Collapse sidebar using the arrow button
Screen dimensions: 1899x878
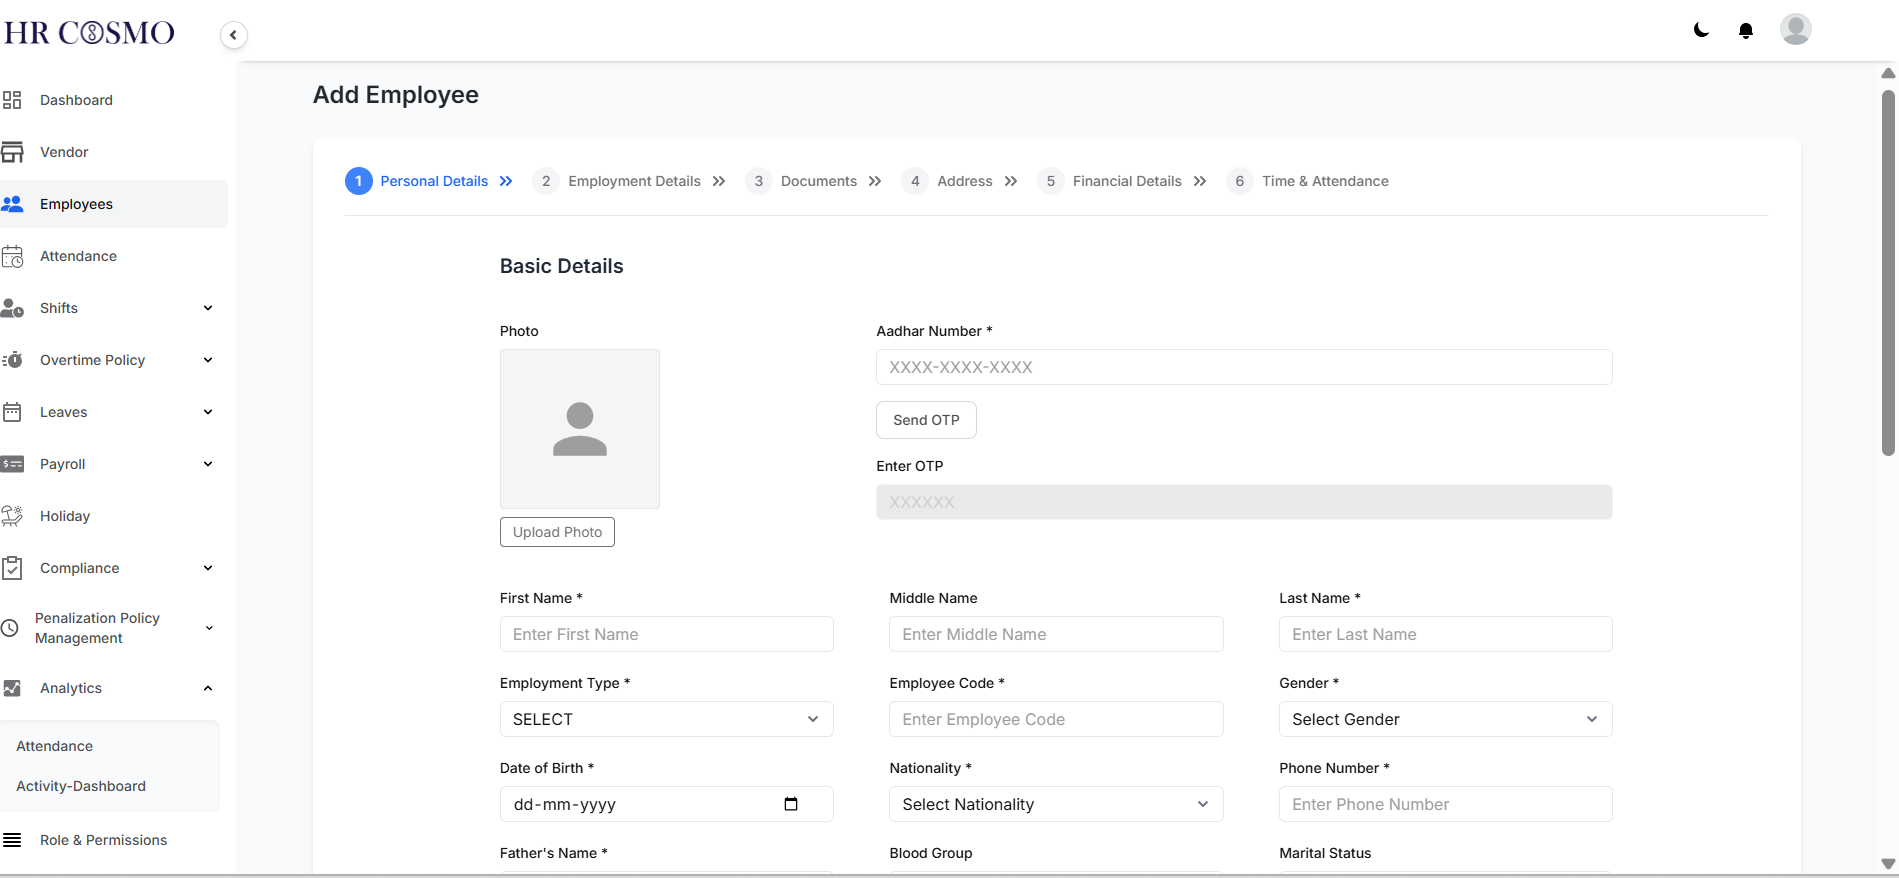[x=233, y=35]
